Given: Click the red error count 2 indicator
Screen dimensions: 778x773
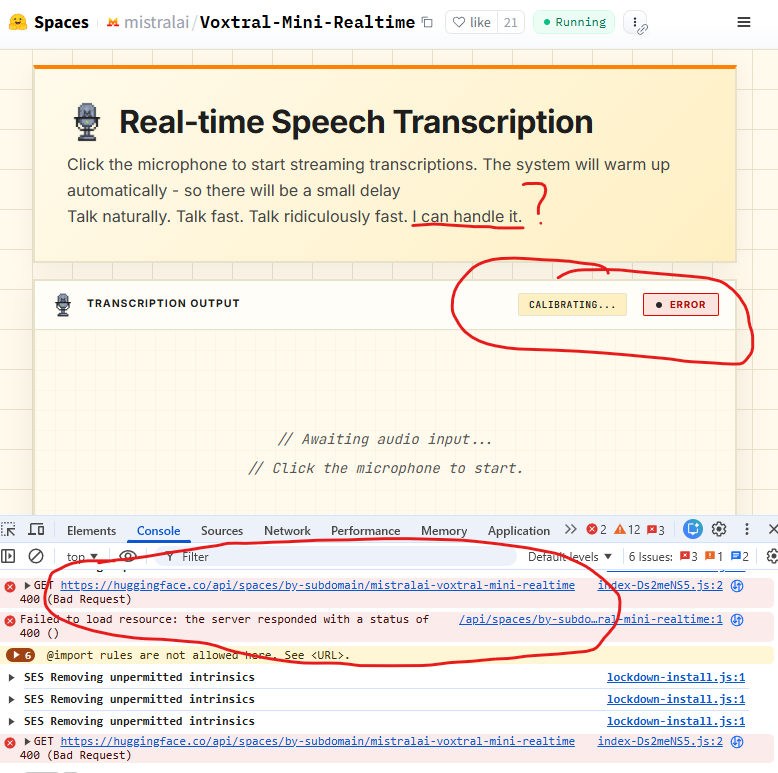Looking at the screenshot, I should coord(596,529).
